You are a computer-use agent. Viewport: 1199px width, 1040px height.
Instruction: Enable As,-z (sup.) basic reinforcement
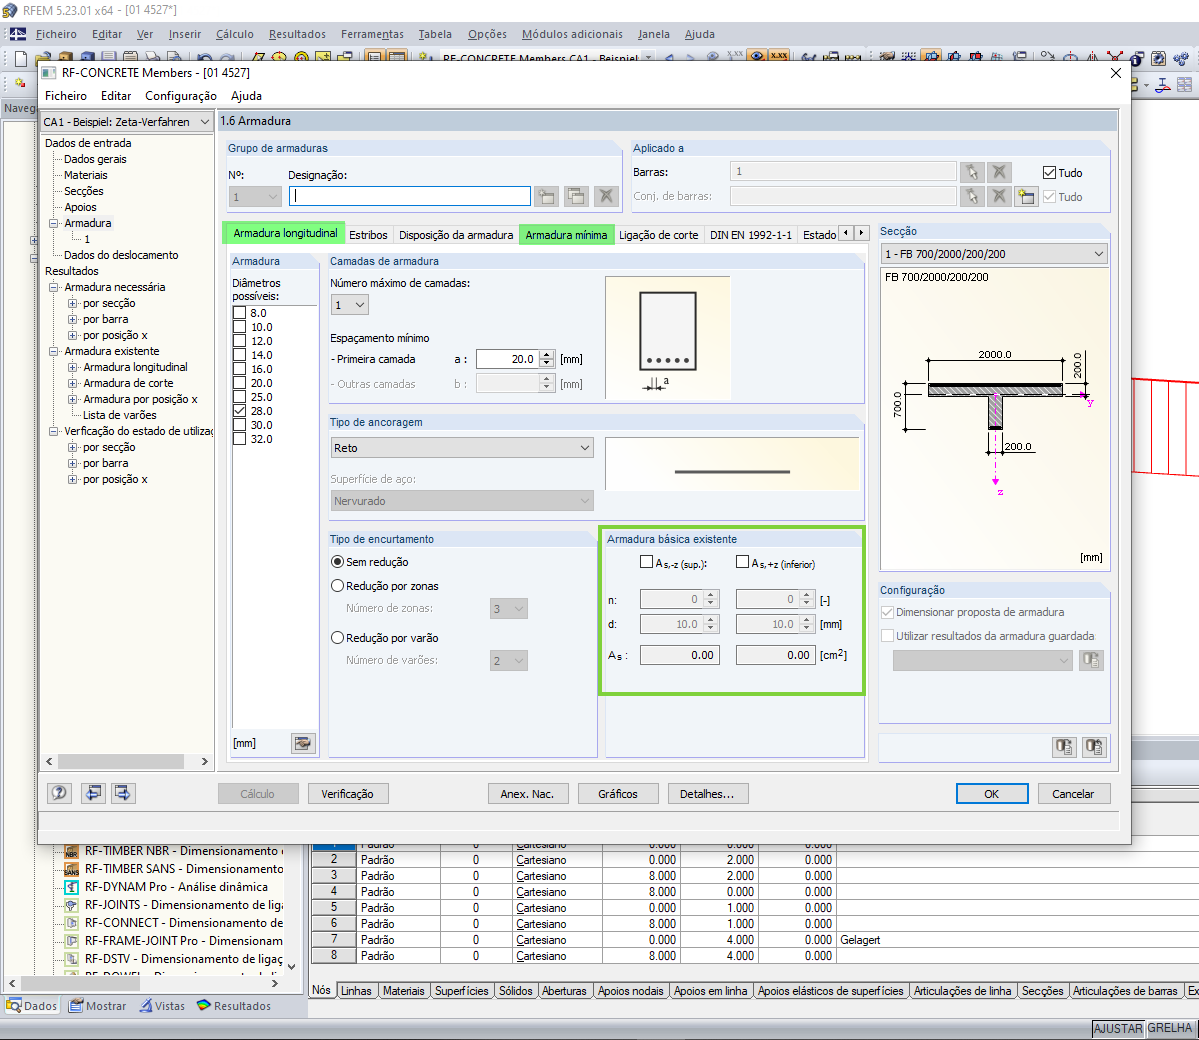coord(646,562)
